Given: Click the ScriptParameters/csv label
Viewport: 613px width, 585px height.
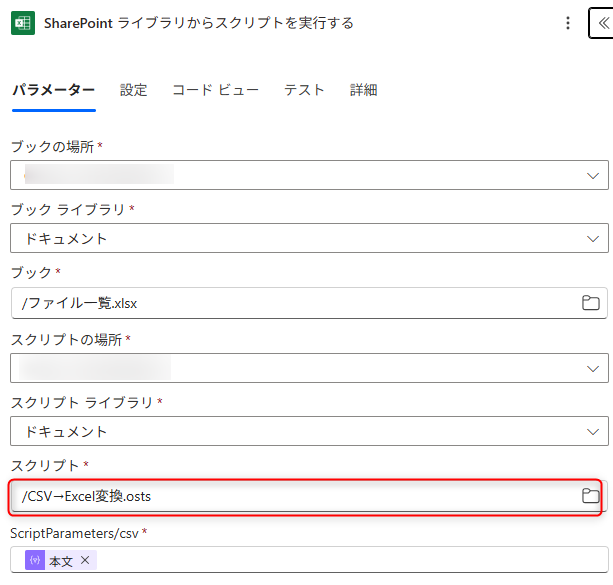Looking at the screenshot, I should tap(75, 533).
